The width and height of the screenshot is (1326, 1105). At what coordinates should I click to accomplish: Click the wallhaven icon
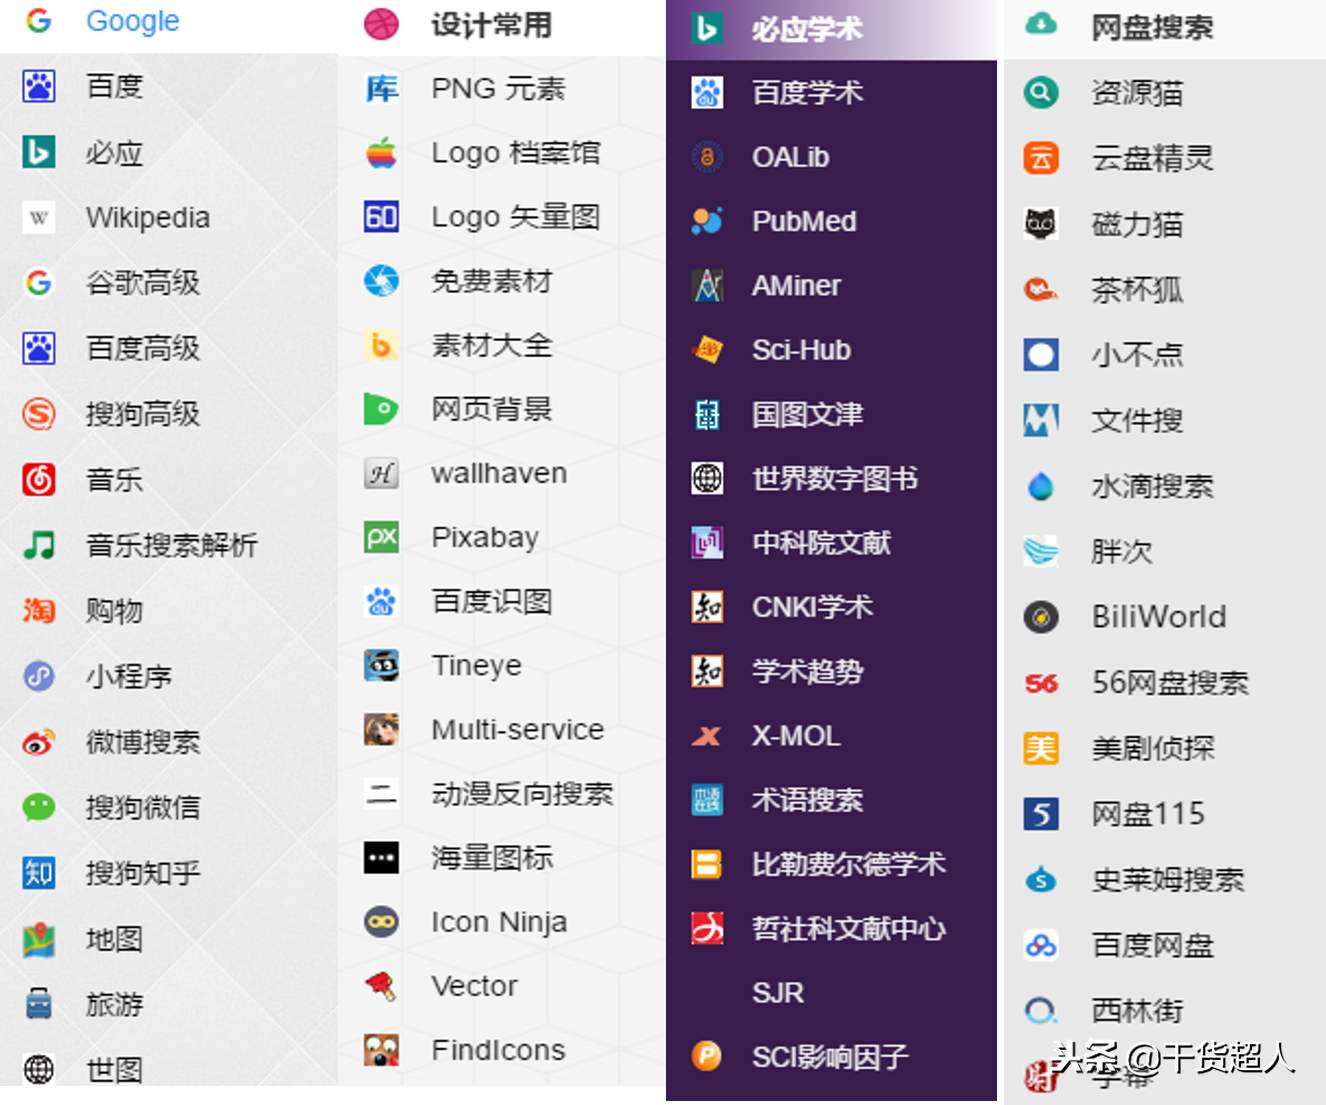pyautogui.click(x=381, y=473)
